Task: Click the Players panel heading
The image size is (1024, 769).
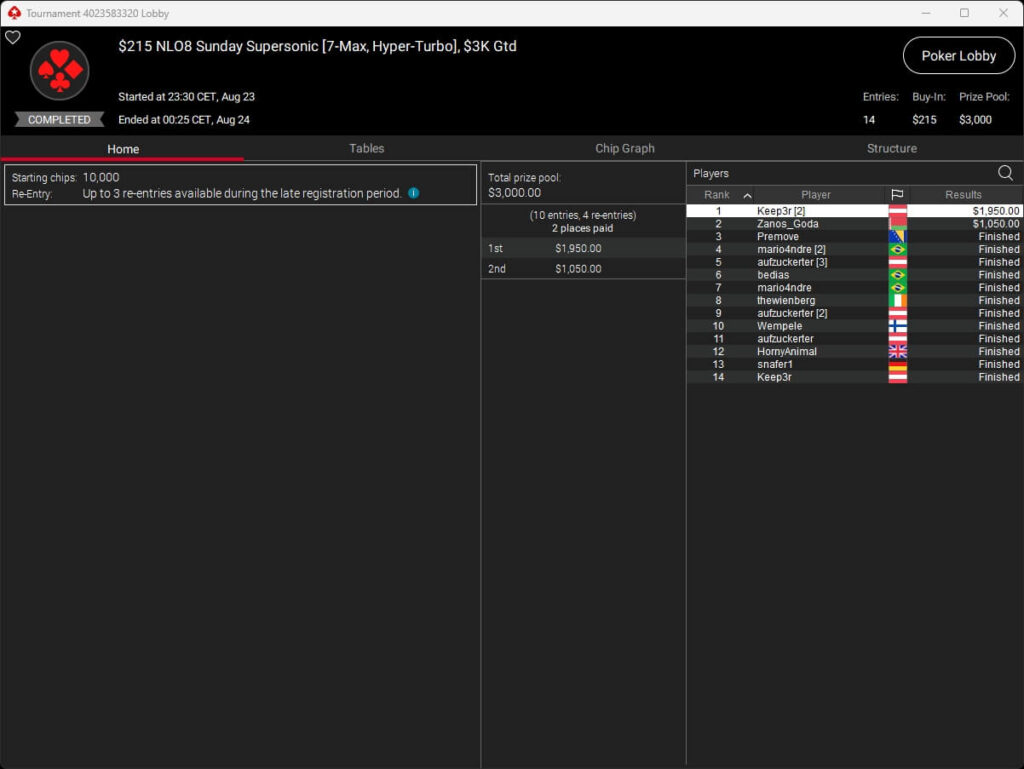Action: pyautogui.click(x=711, y=174)
